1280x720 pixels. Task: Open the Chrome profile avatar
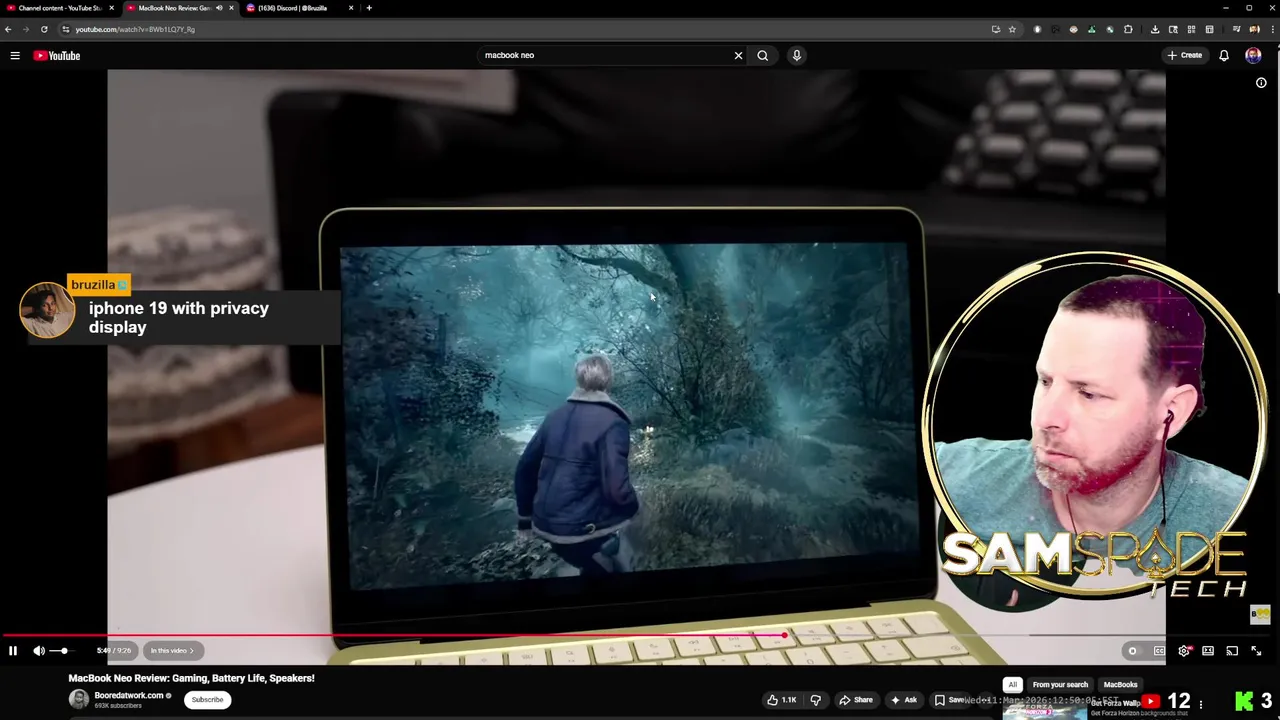(x=1254, y=29)
